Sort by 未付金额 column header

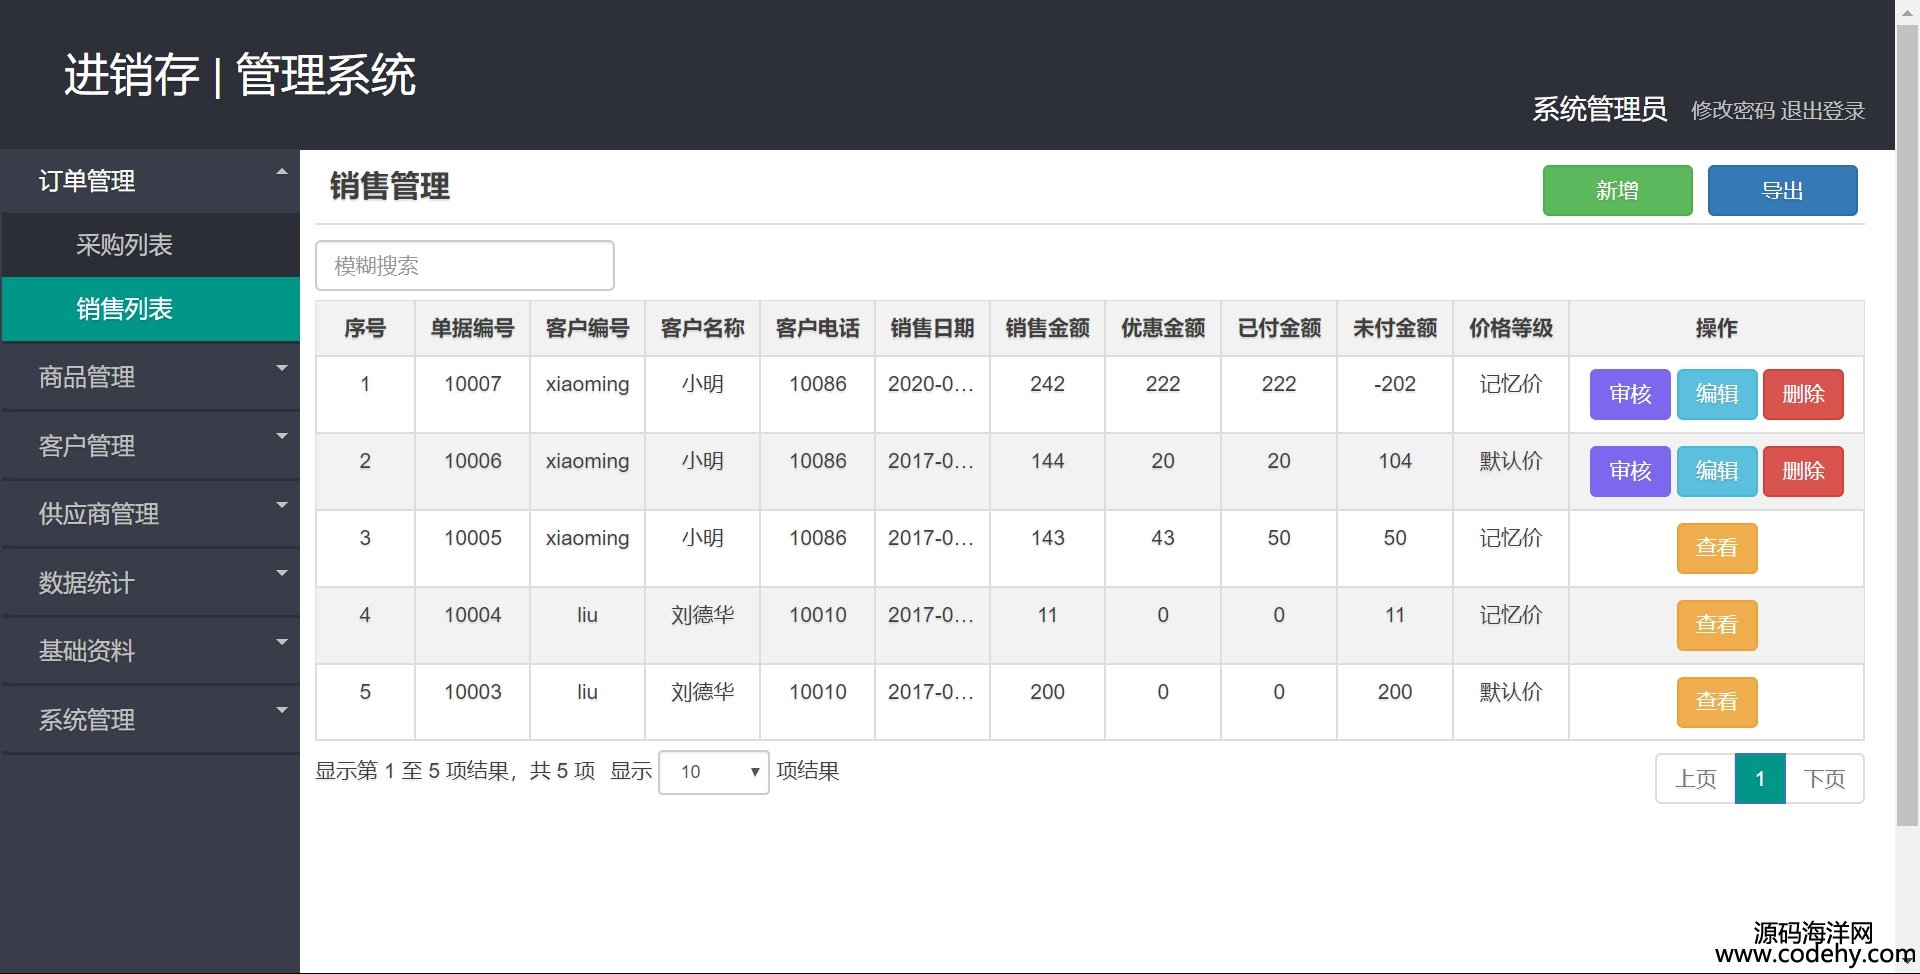[x=1395, y=328]
